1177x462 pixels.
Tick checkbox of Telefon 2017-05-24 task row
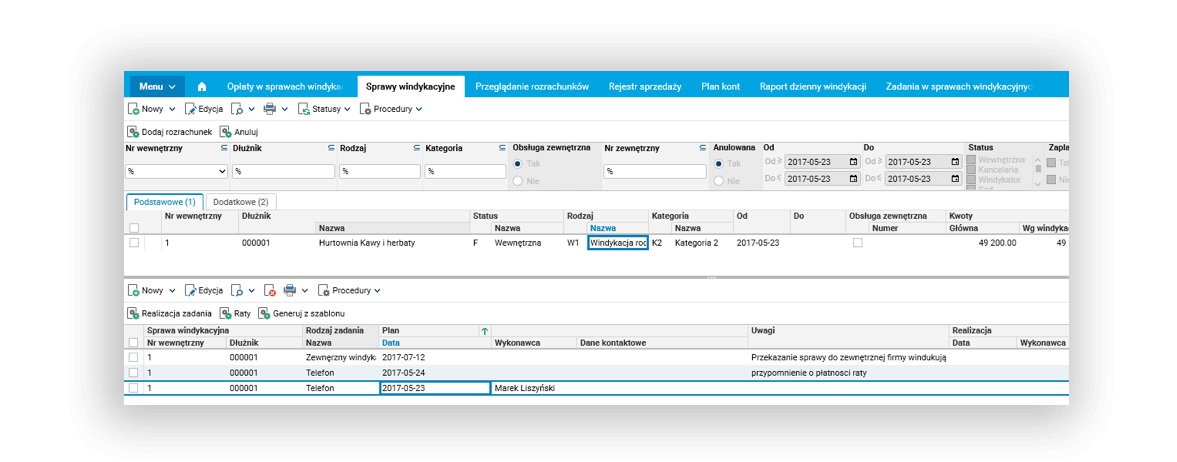coord(134,373)
